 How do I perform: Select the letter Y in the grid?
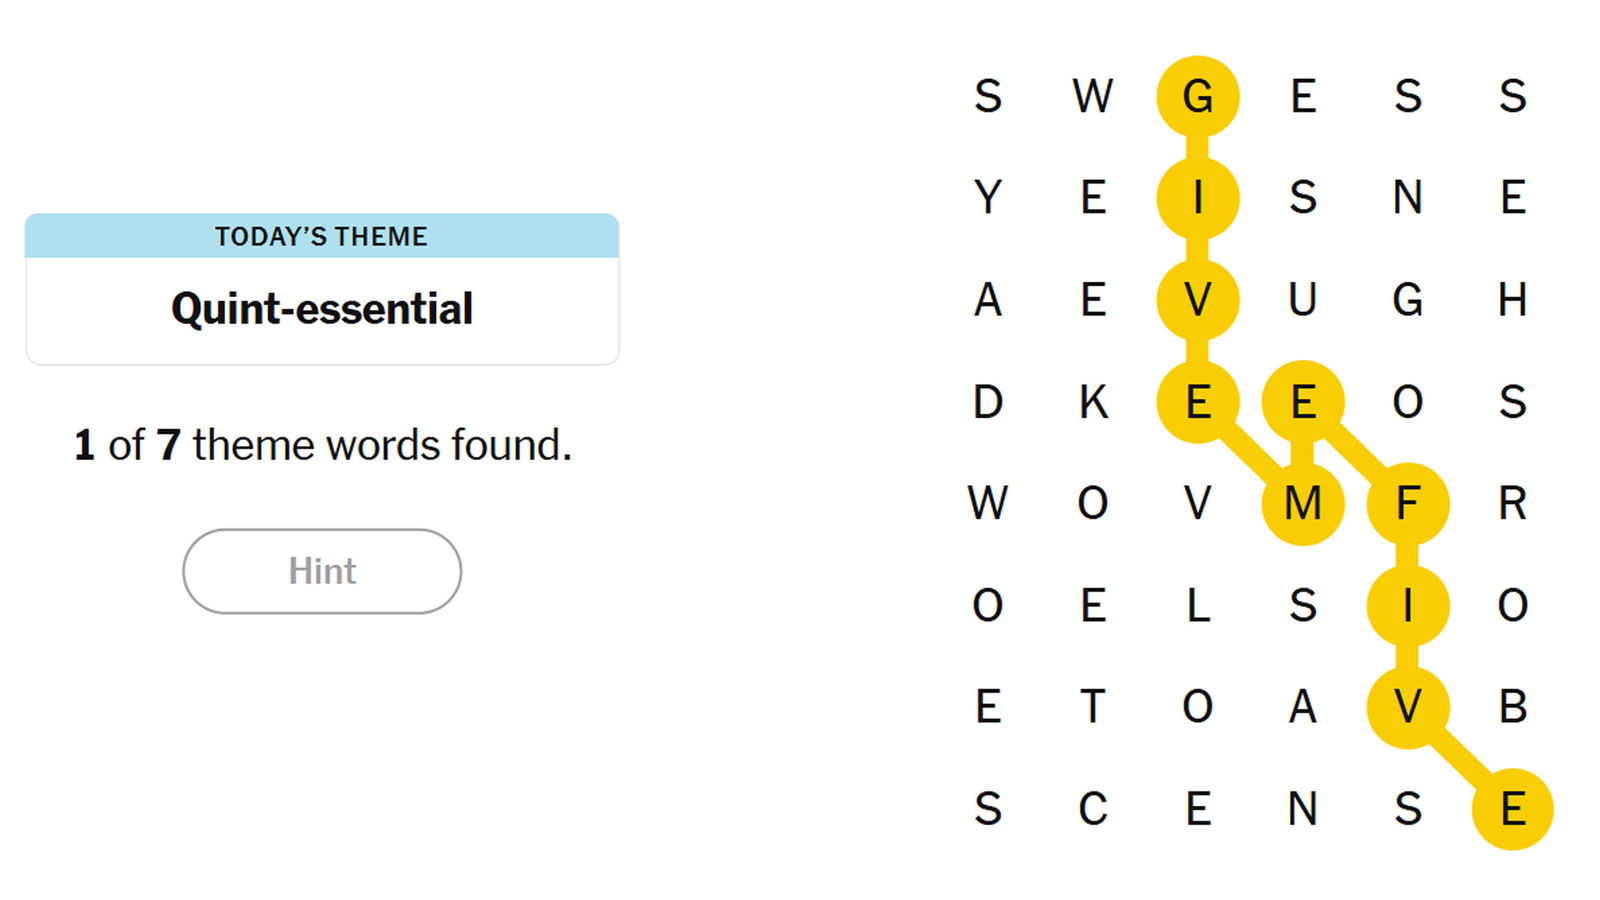coord(988,198)
